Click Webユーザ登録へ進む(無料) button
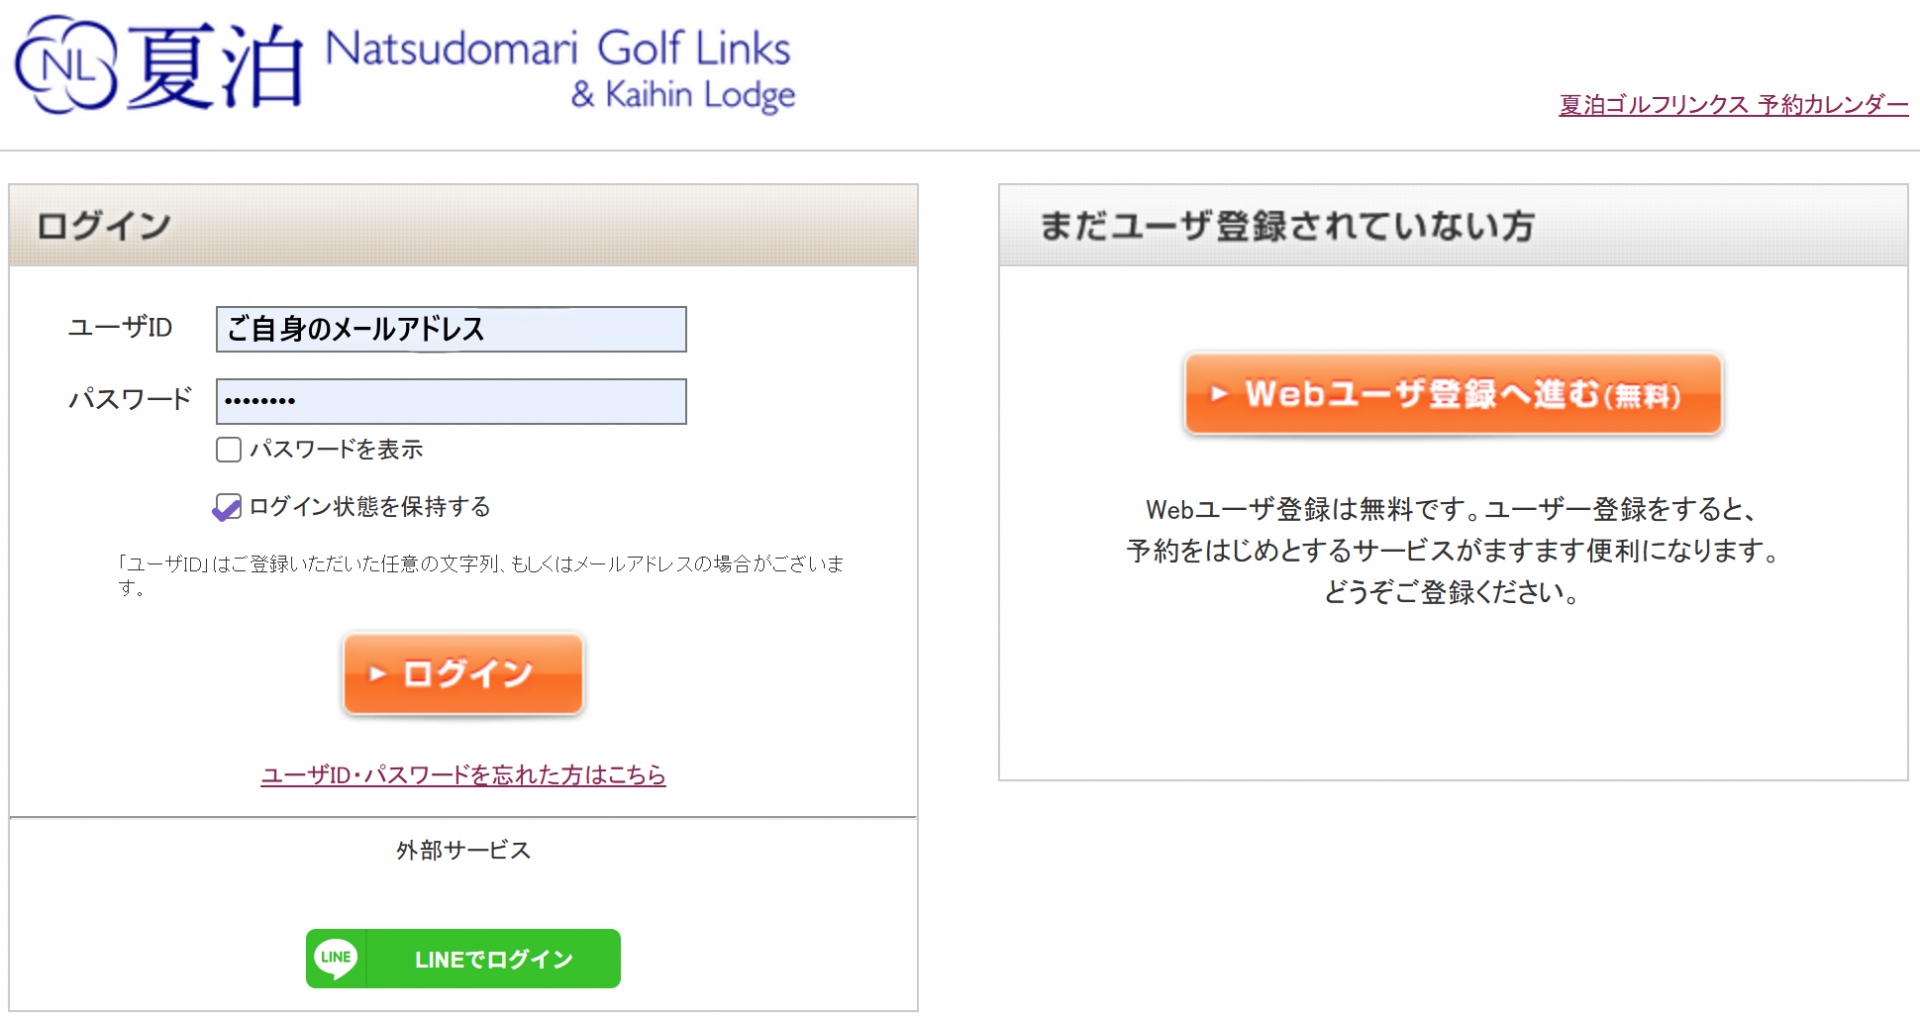The height and width of the screenshot is (1021, 1920). 1453,394
